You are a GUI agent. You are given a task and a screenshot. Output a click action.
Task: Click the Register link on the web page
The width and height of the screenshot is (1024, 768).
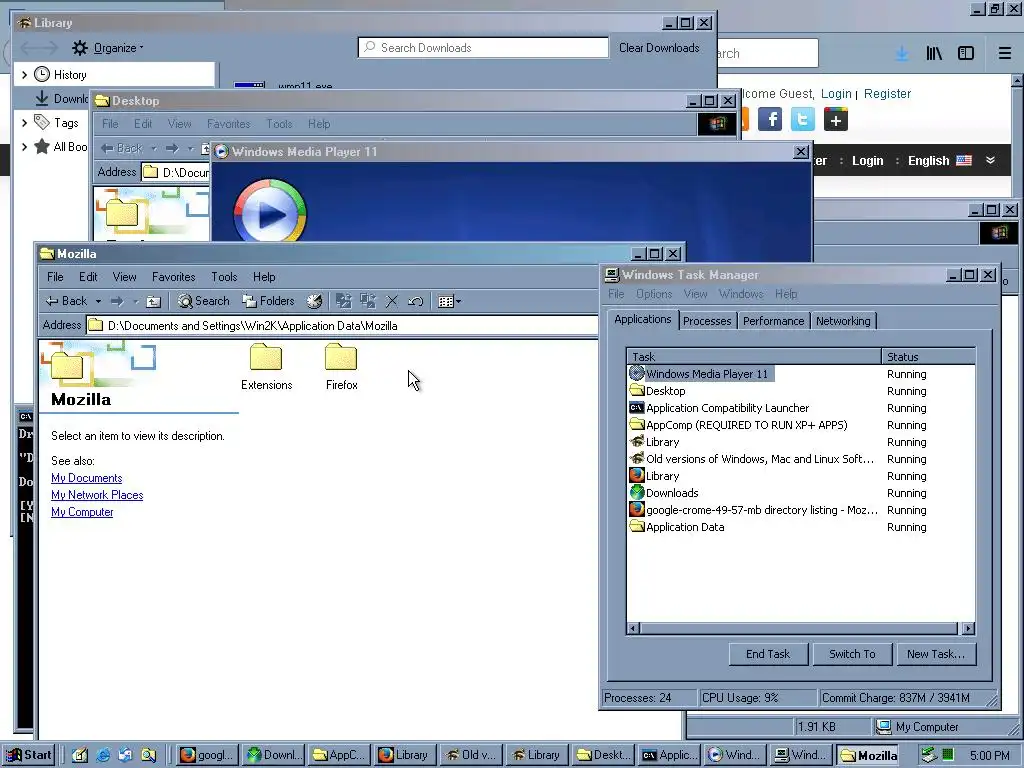[x=887, y=93]
